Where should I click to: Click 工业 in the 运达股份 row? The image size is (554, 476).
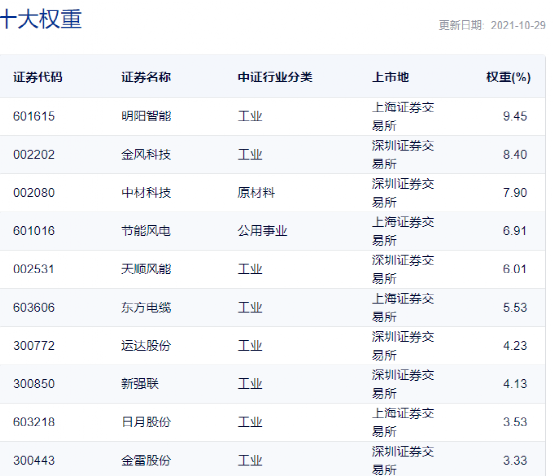click(250, 346)
